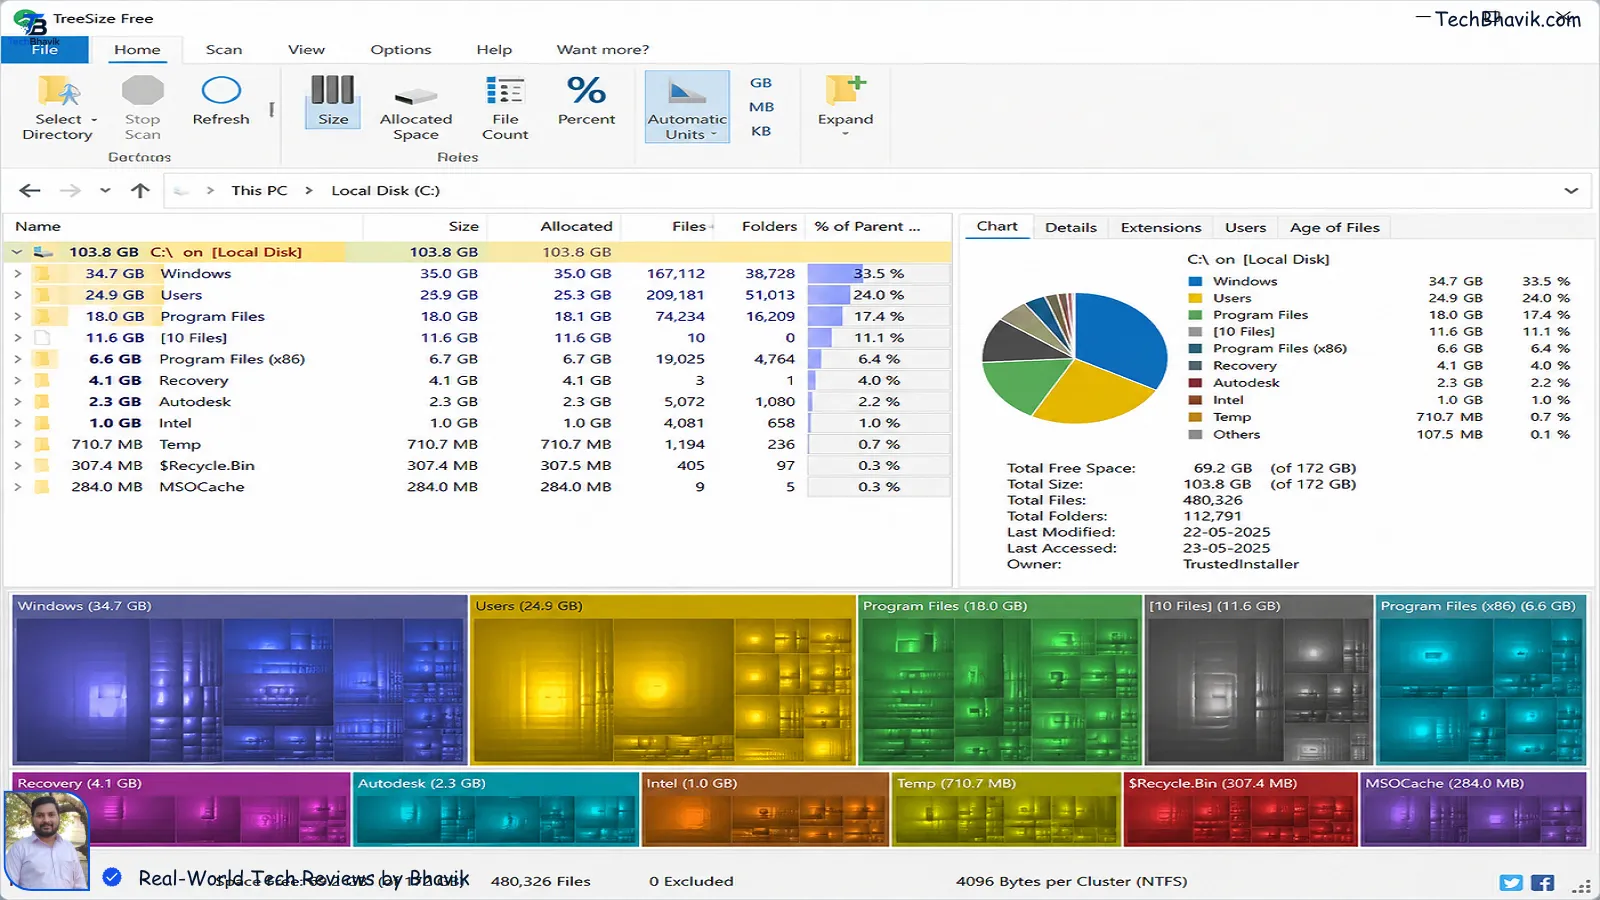Click Local Disk (C:) breadcrumb
The image size is (1600, 900).
(x=385, y=190)
